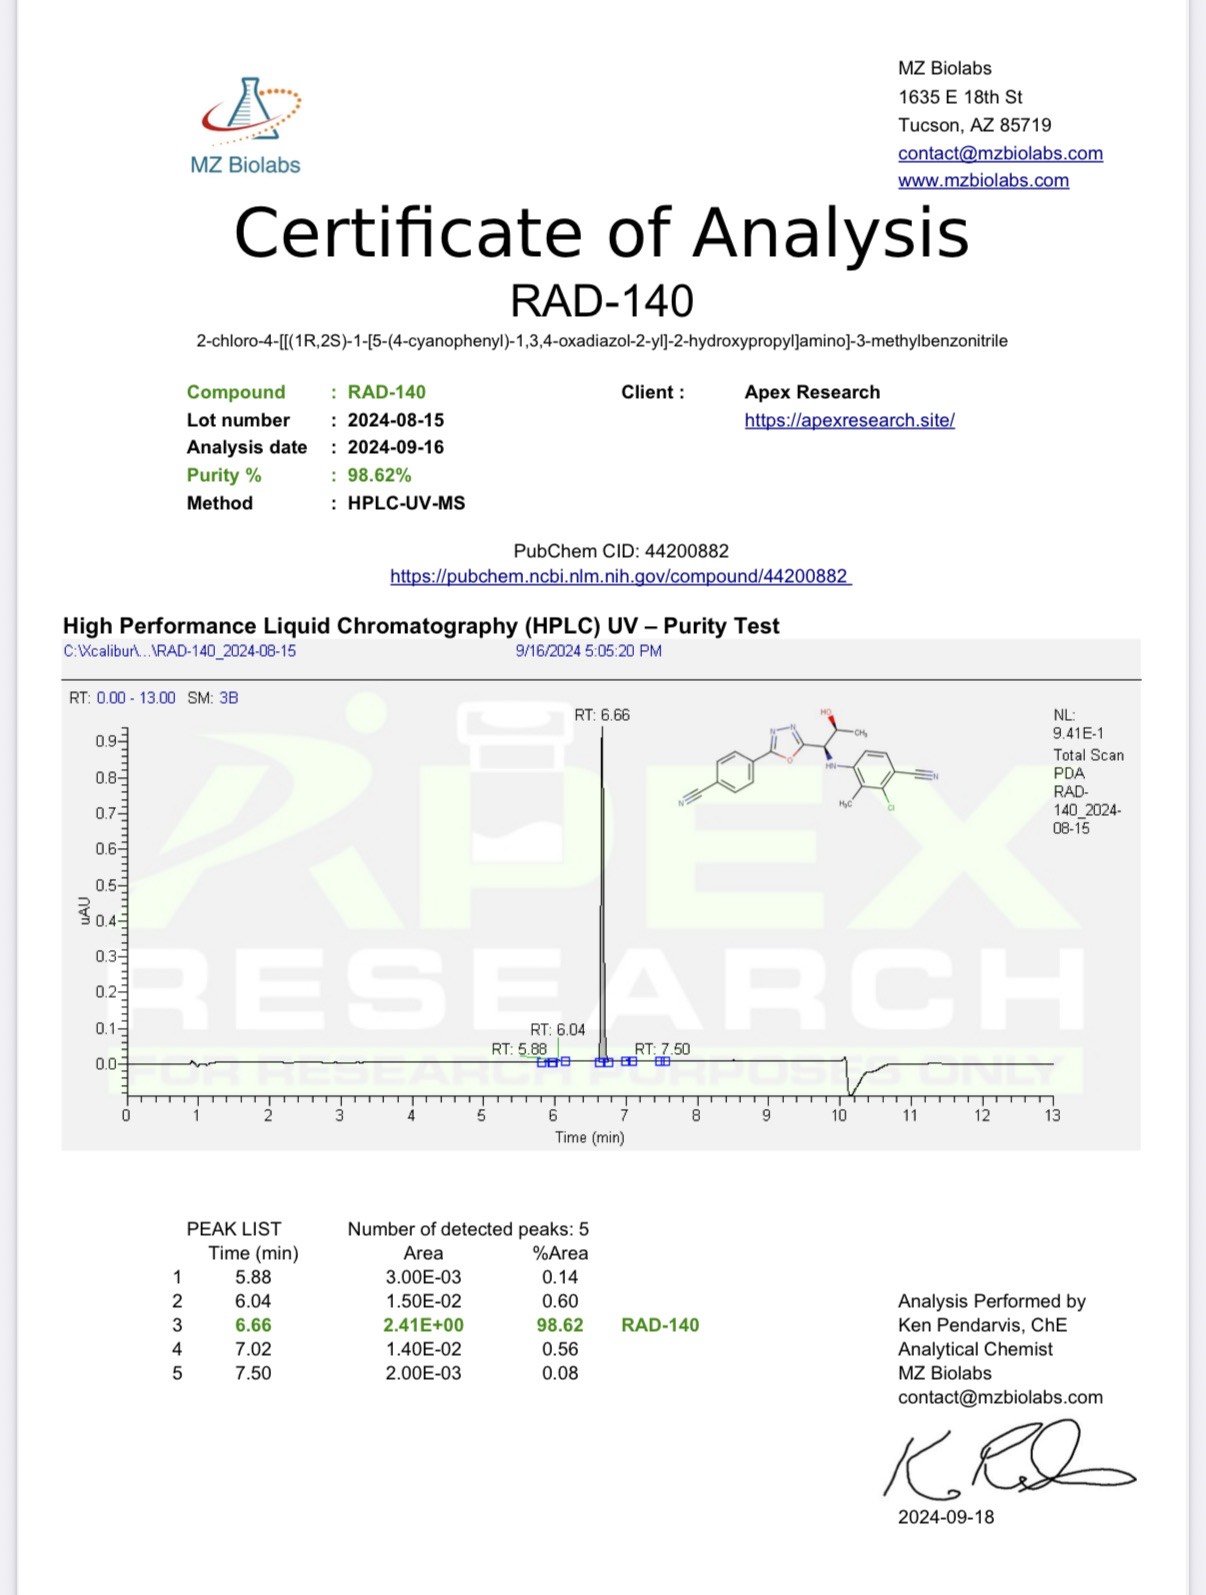This screenshot has height=1595, width=1206.
Task: Click the 'PEAK LIST' table heading
Action: click(234, 1229)
